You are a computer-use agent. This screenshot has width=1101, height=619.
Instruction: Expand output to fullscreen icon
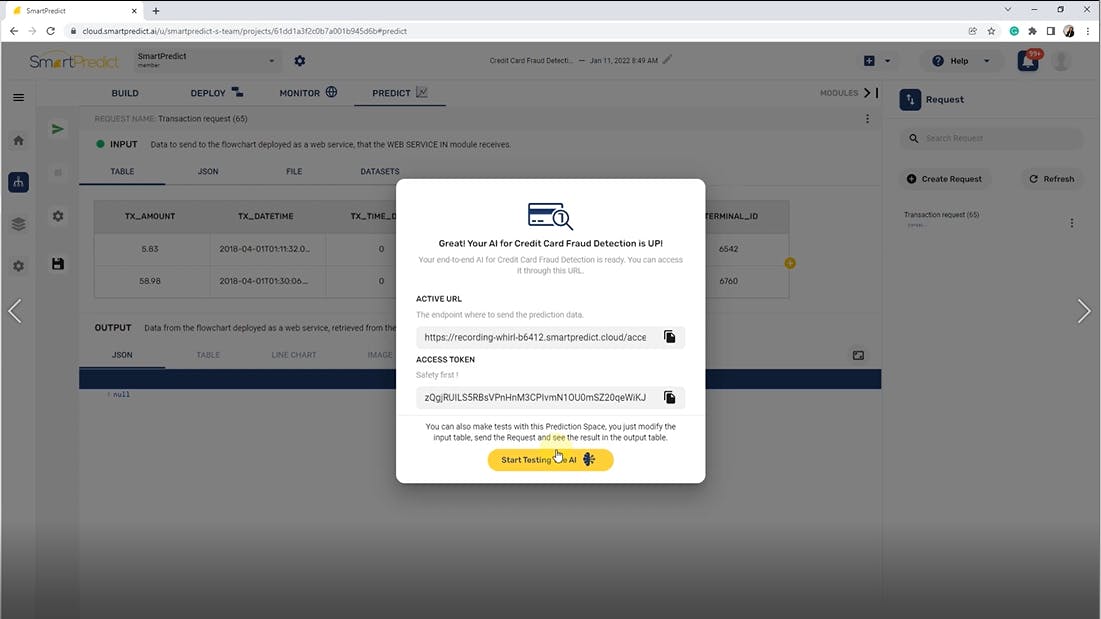[858, 355]
